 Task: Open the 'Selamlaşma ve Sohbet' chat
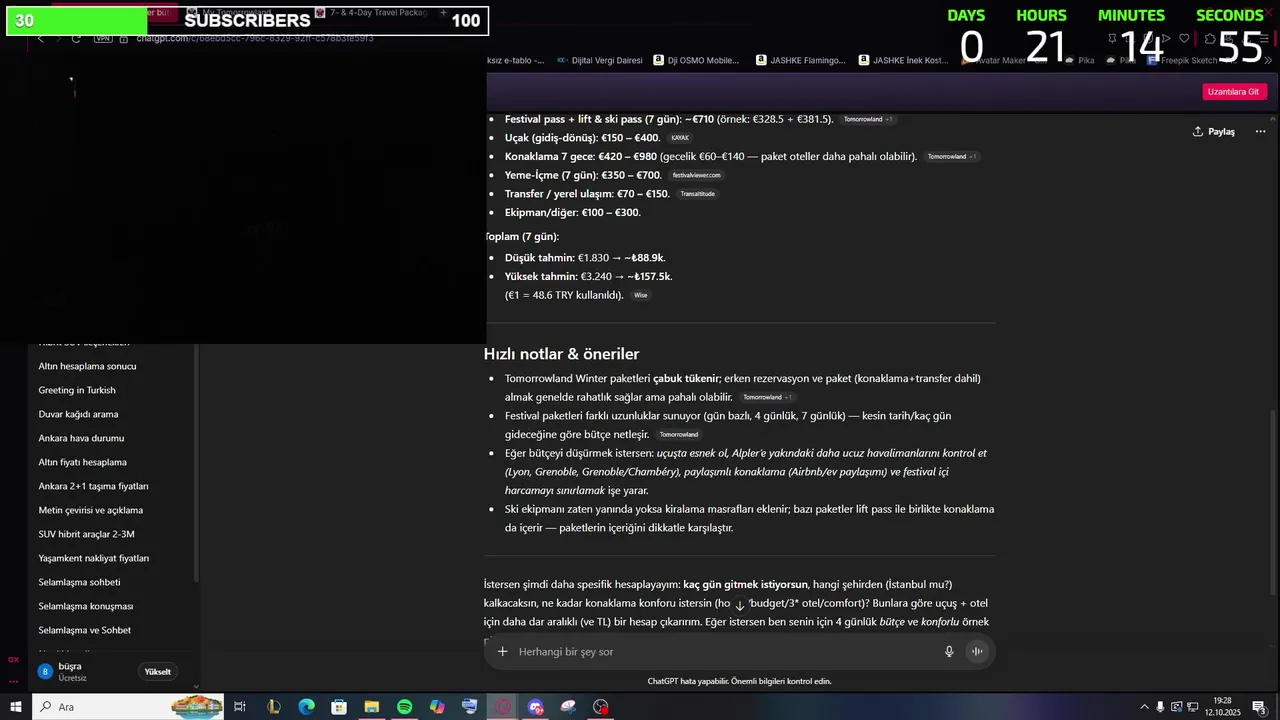[84, 630]
